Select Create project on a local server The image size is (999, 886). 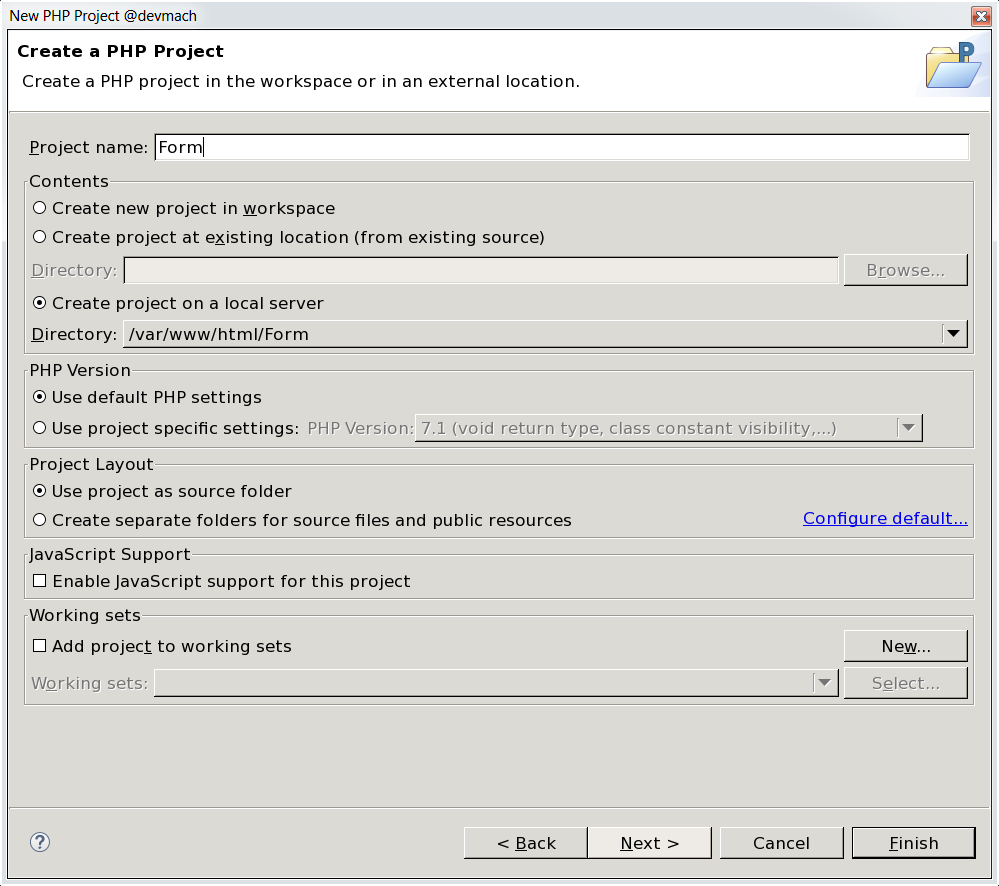coord(40,303)
